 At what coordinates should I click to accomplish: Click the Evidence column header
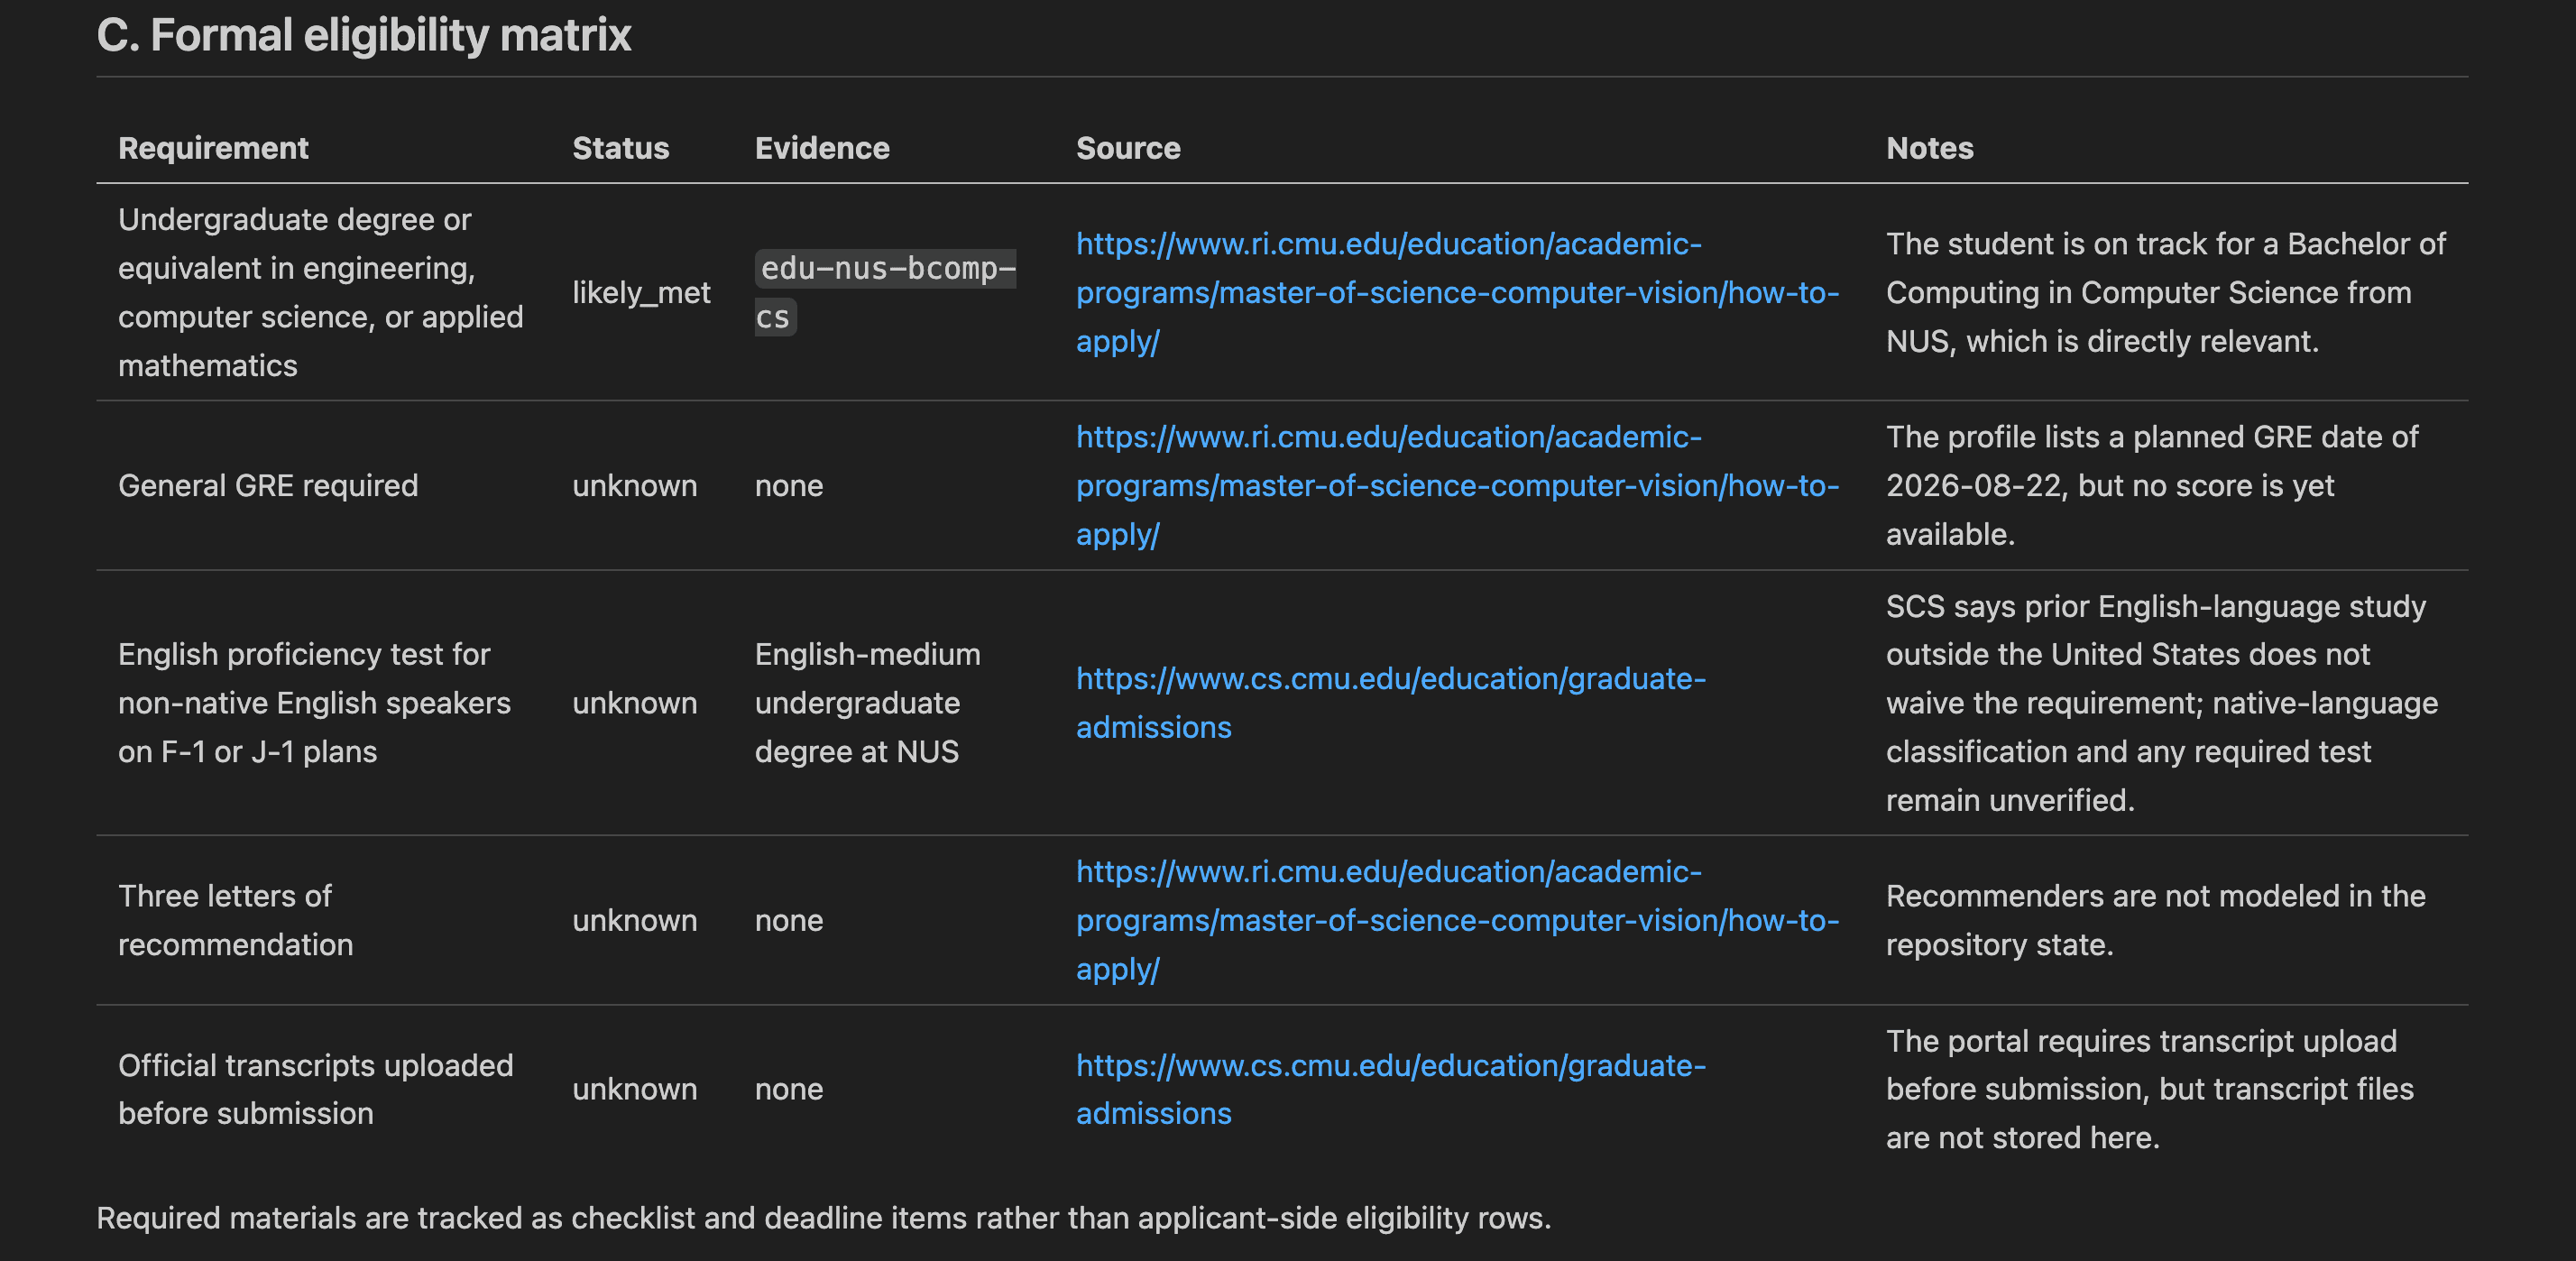click(821, 148)
